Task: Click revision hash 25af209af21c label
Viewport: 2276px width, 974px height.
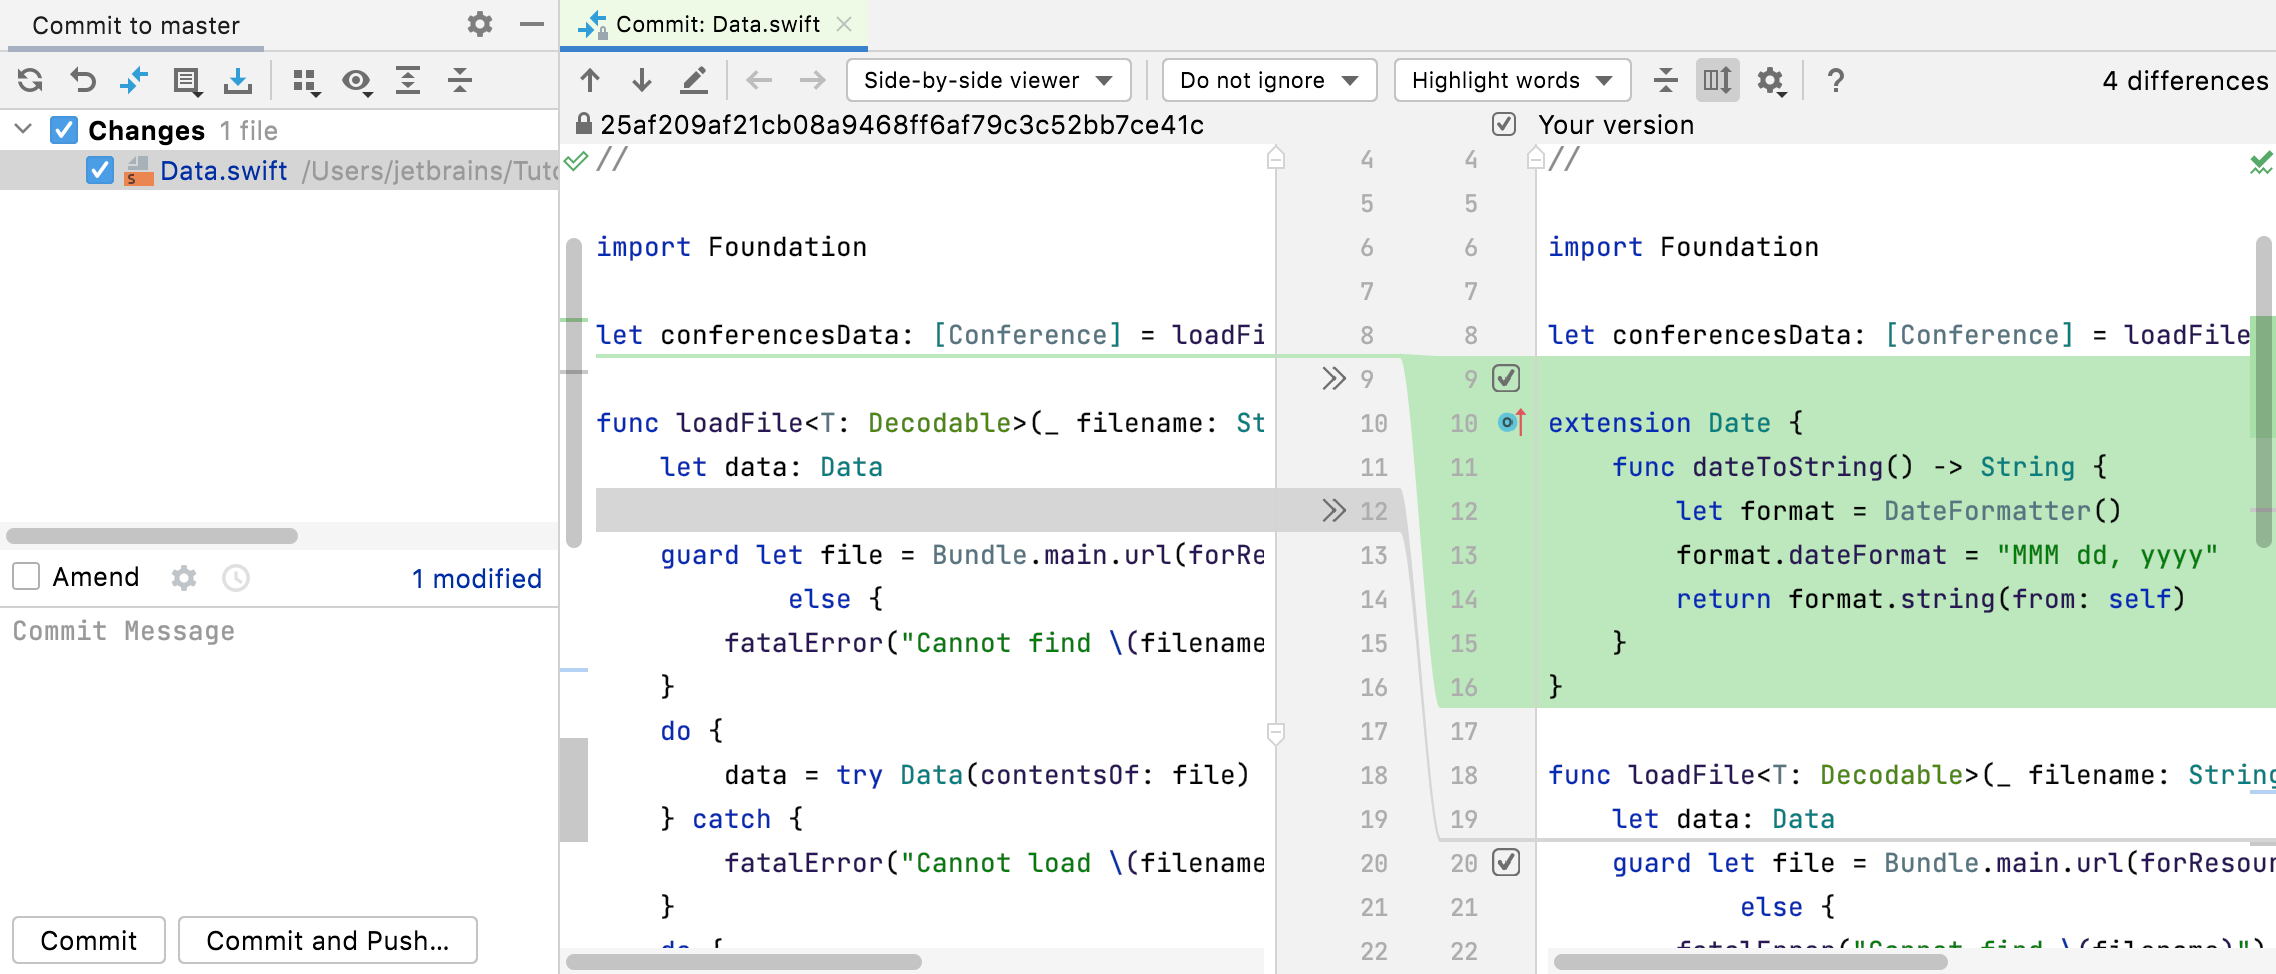Action: click(902, 124)
